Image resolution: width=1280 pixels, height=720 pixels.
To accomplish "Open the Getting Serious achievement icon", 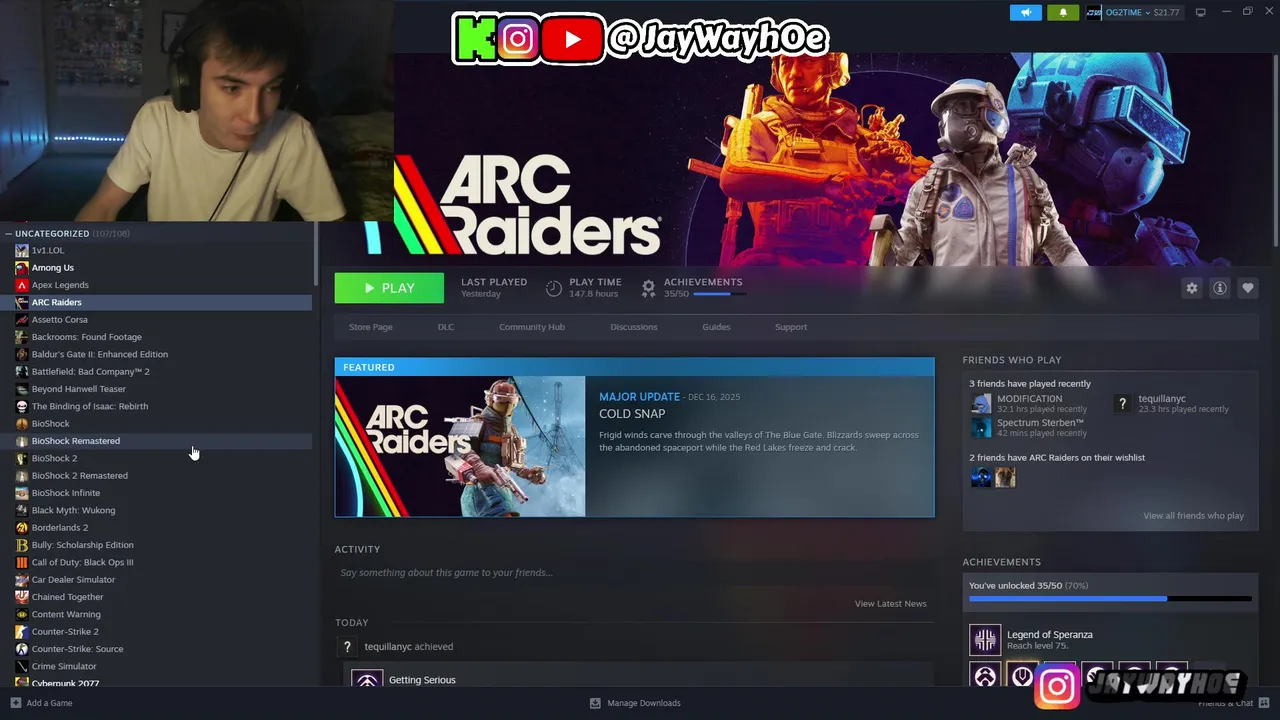I will tap(367, 679).
